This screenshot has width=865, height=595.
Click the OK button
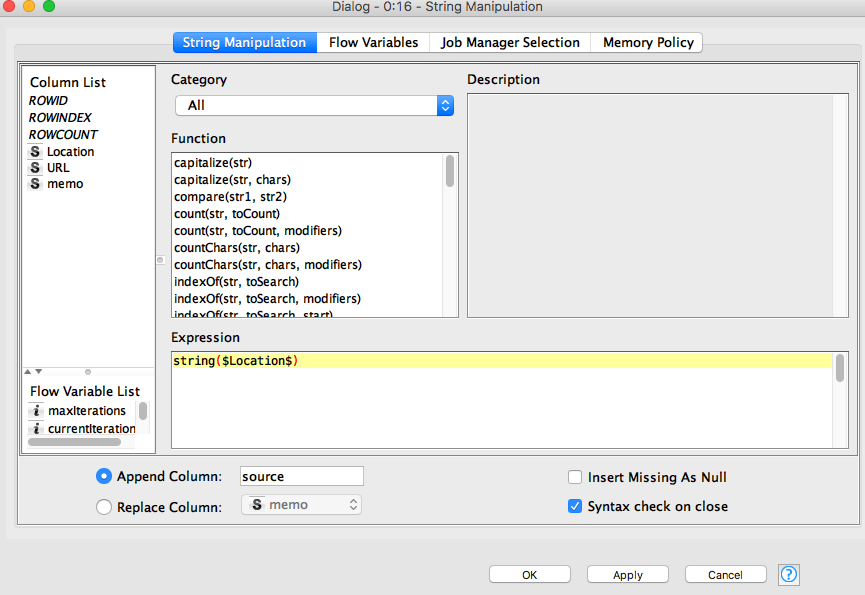tap(530, 575)
